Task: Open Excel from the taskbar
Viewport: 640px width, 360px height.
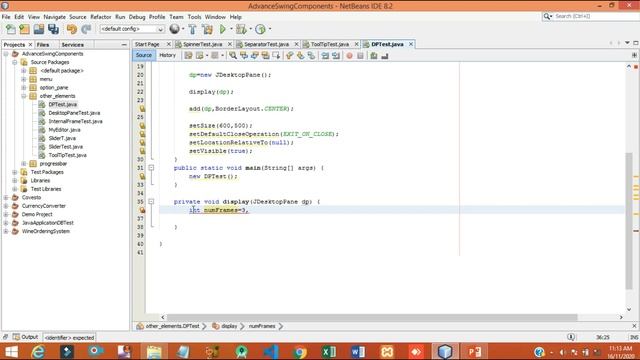Action: coord(329,351)
